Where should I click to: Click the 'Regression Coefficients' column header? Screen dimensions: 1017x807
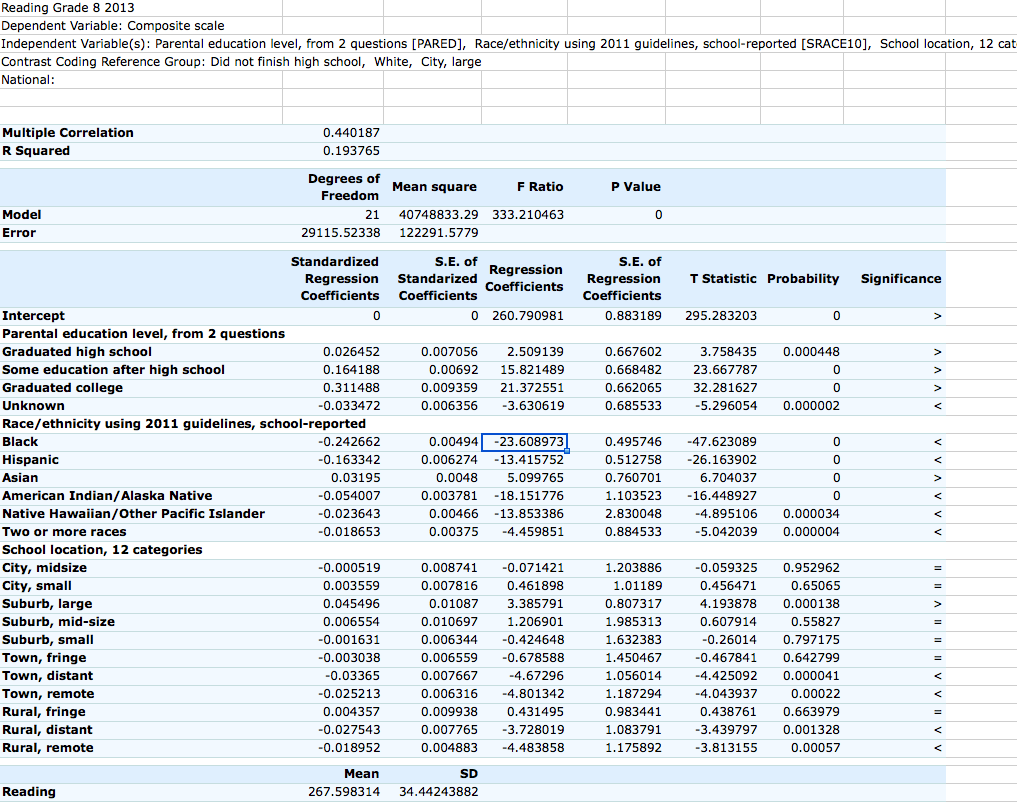point(524,278)
